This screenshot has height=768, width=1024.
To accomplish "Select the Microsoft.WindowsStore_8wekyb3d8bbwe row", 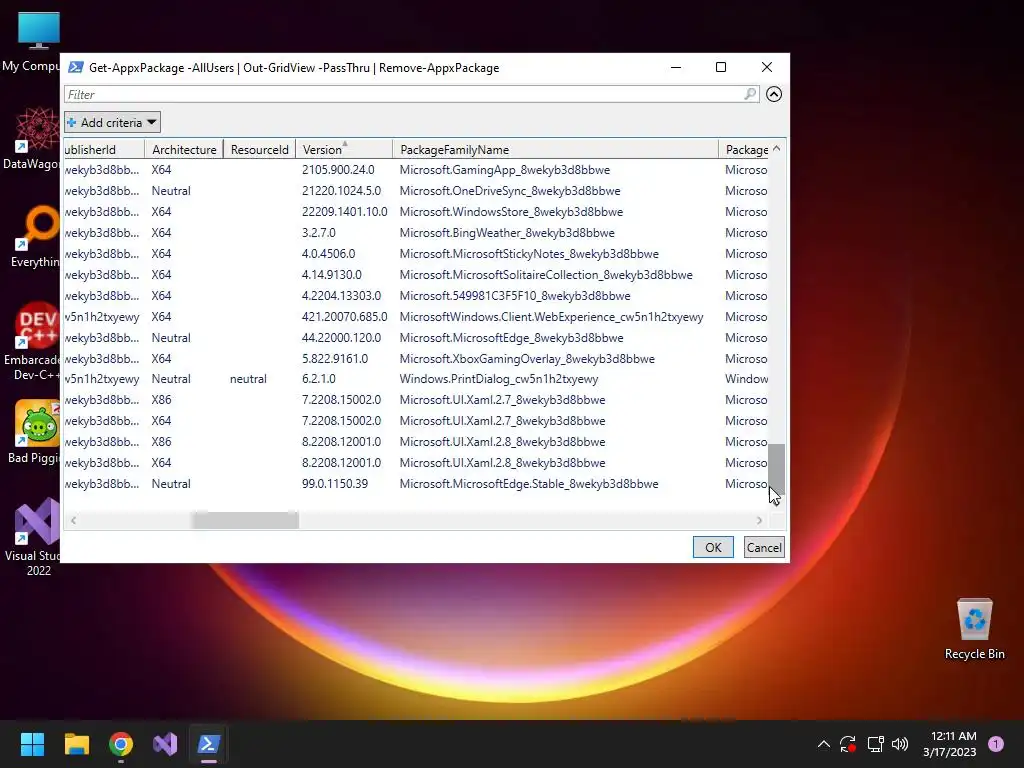I will tap(416, 212).
